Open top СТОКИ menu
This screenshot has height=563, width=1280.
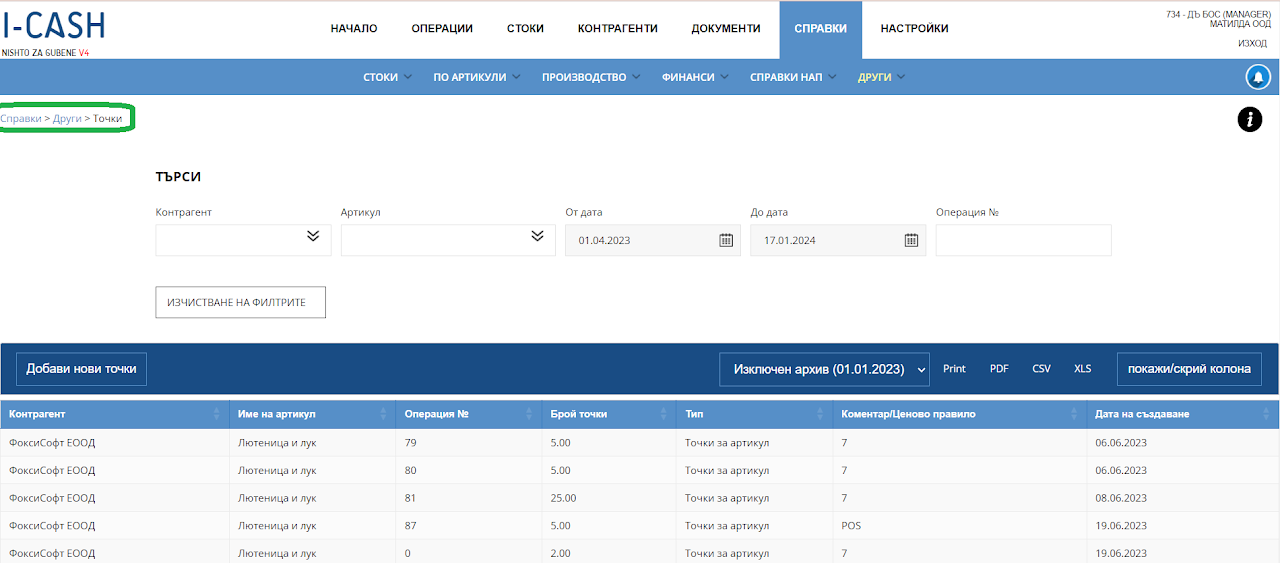[525, 29]
